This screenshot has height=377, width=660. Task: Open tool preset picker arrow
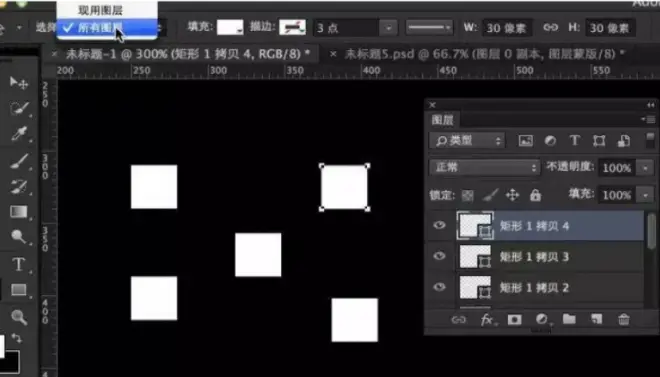point(19,28)
